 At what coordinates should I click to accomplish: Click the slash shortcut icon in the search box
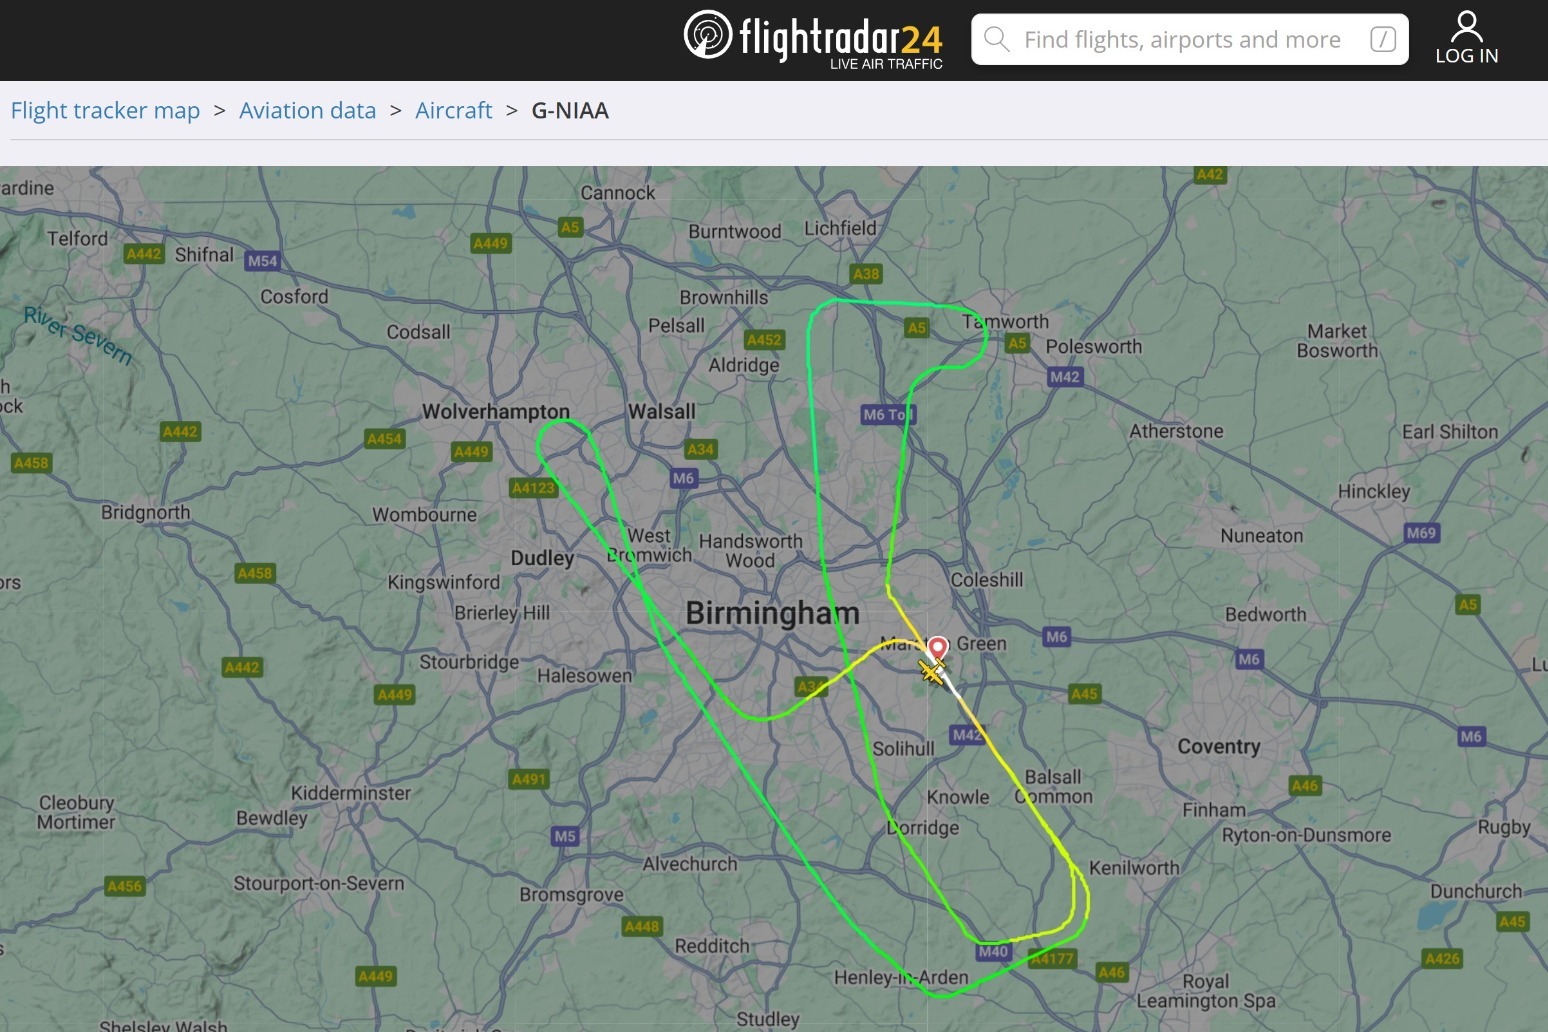pyautogui.click(x=1383, y=39)
